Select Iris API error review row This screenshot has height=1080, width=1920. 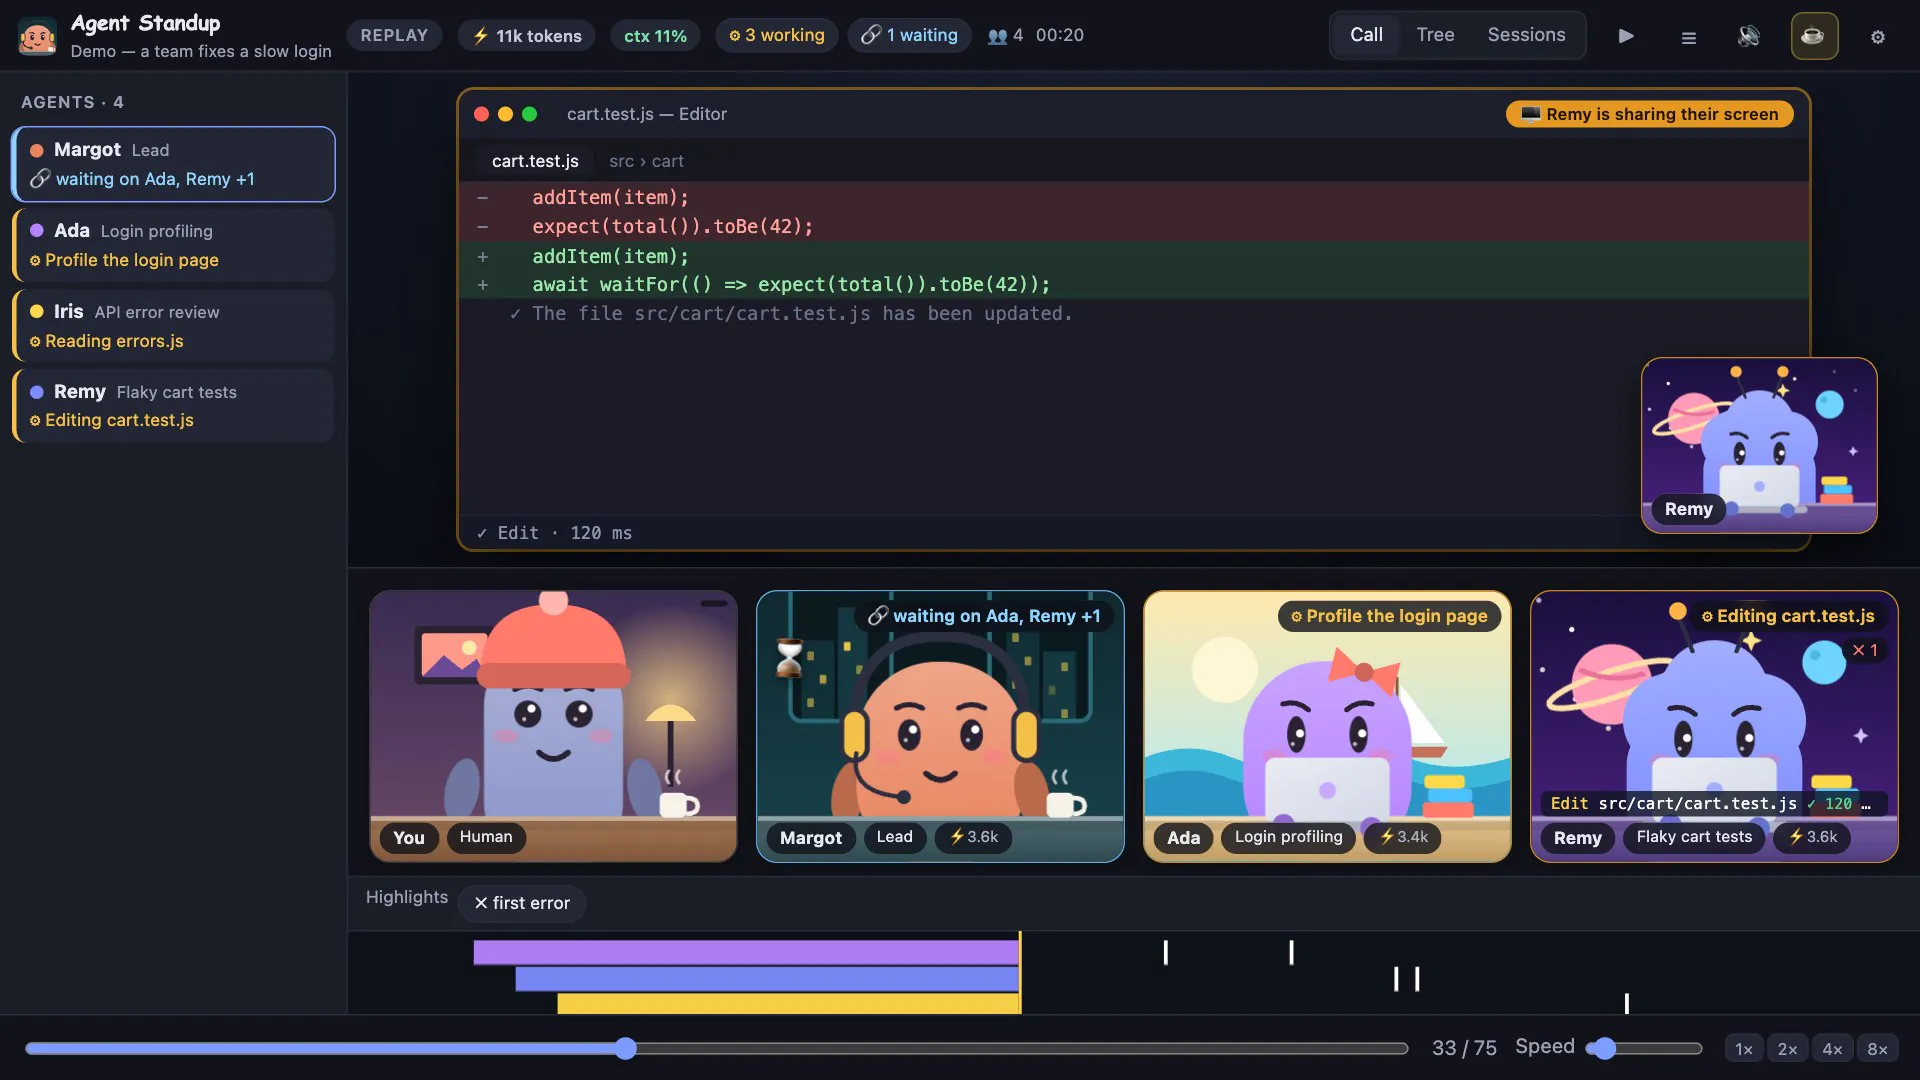coord(174,326)
